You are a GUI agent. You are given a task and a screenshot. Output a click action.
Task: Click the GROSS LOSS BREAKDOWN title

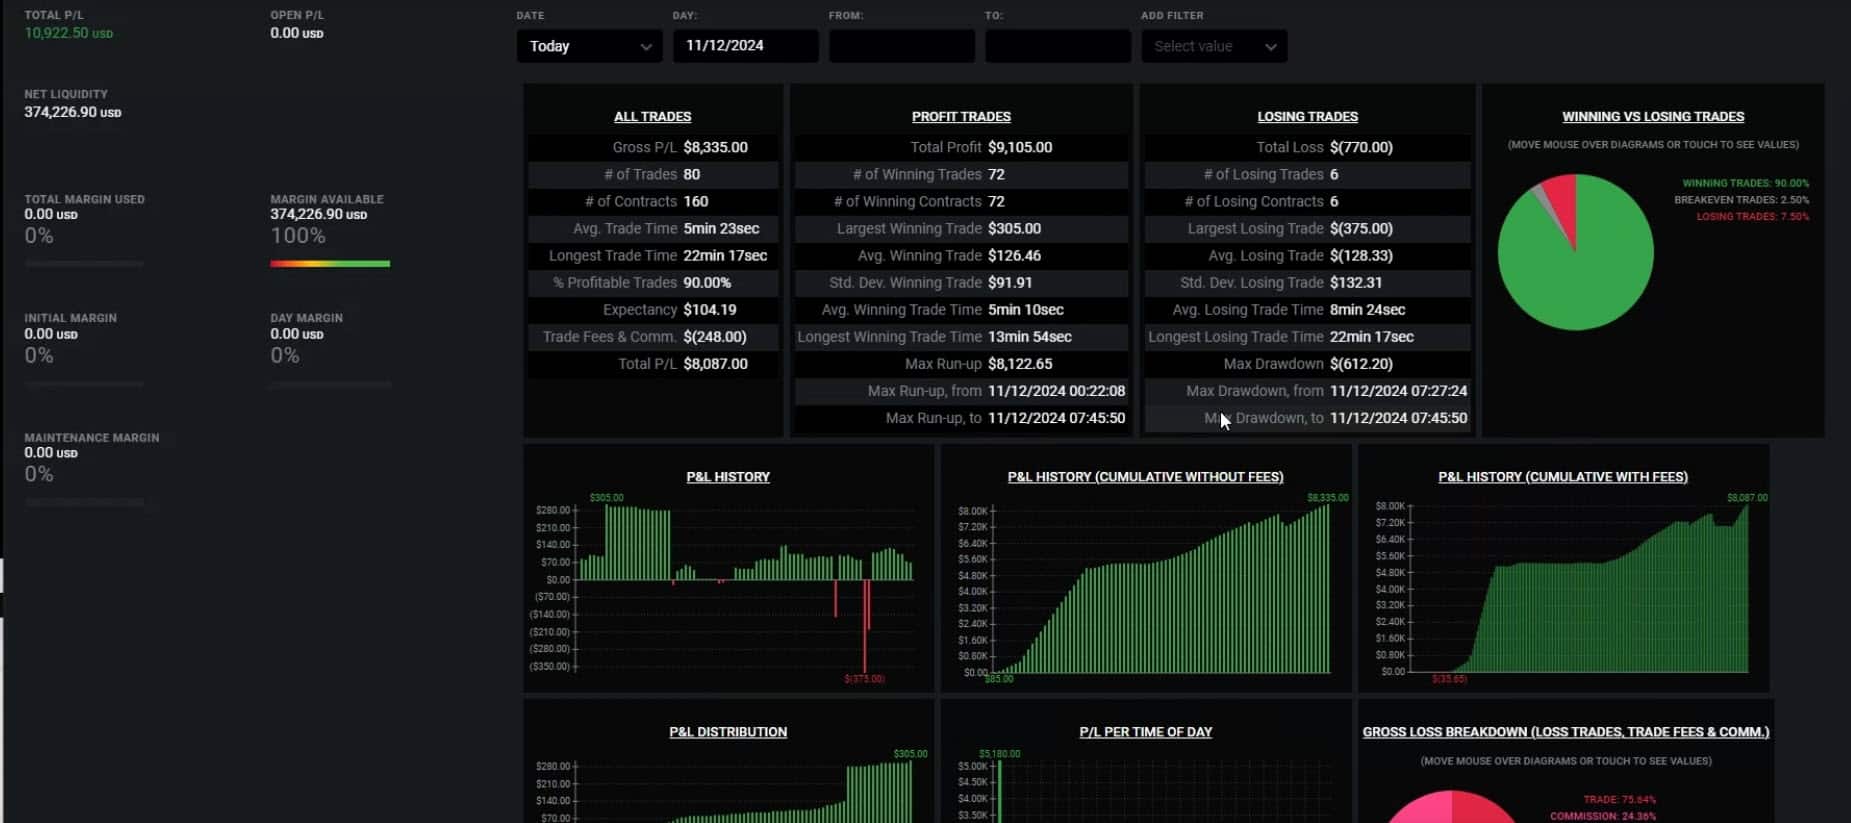click(1566, 732)
